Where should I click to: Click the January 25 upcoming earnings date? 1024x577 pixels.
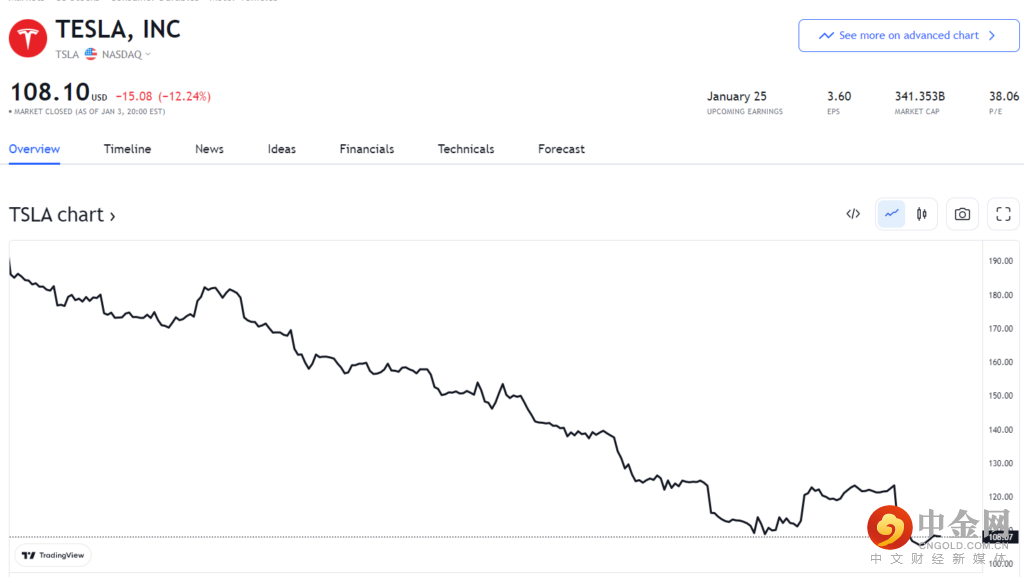[x=737, y=97]
